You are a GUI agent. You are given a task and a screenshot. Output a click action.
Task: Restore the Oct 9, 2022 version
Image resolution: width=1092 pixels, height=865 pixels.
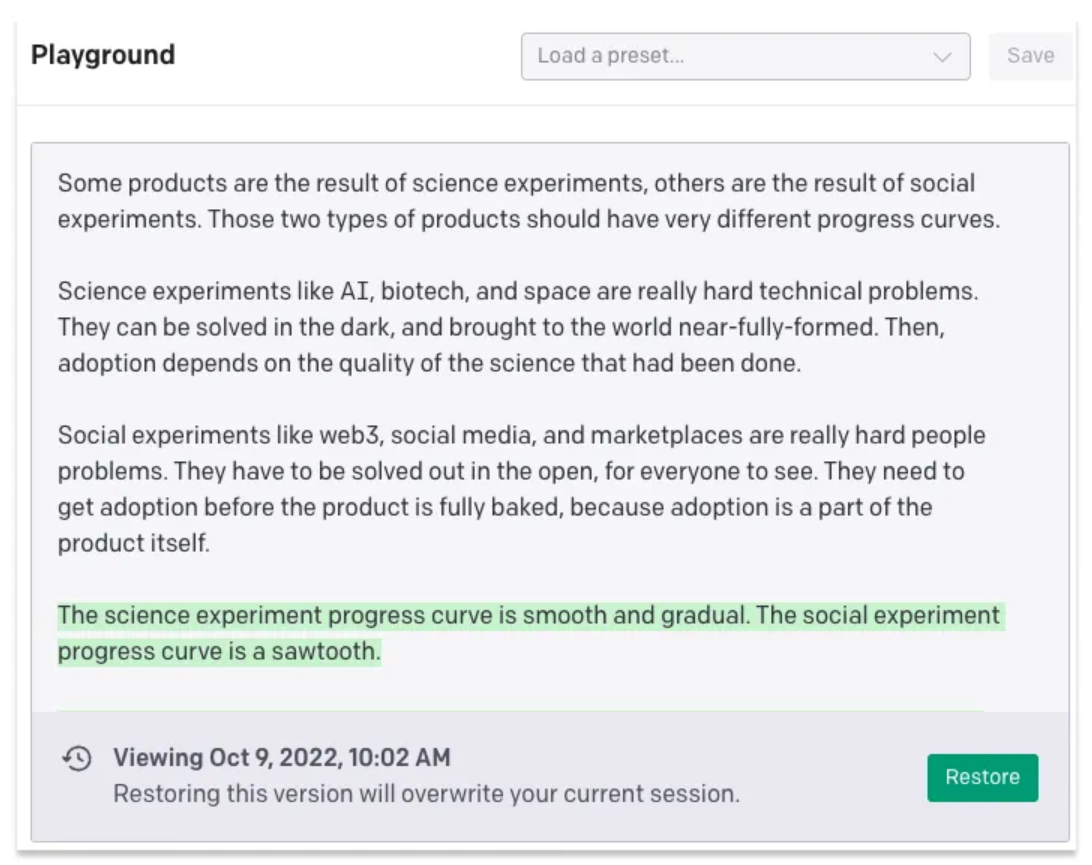point(982,777)
